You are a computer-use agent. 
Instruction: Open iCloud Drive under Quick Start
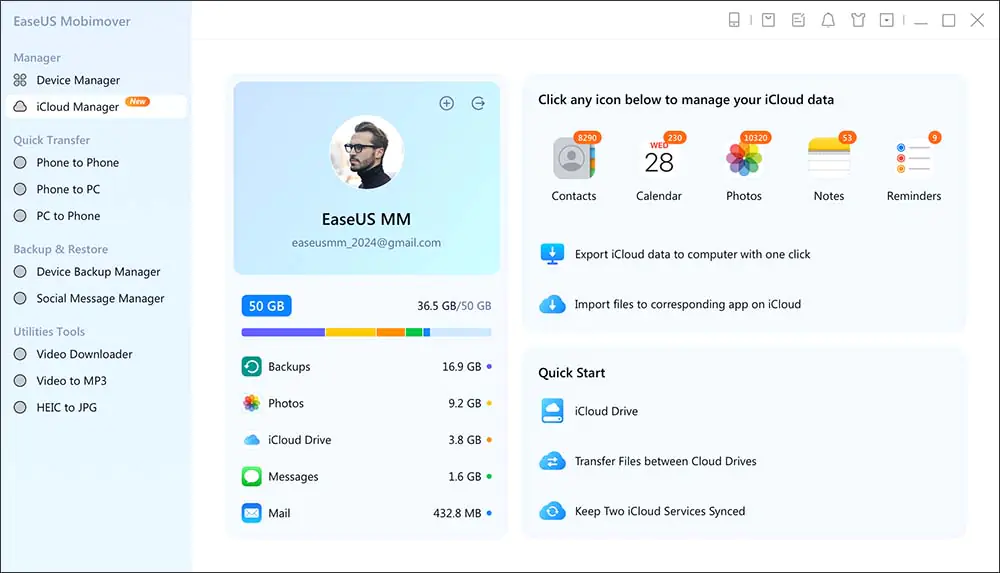(606, 412)
